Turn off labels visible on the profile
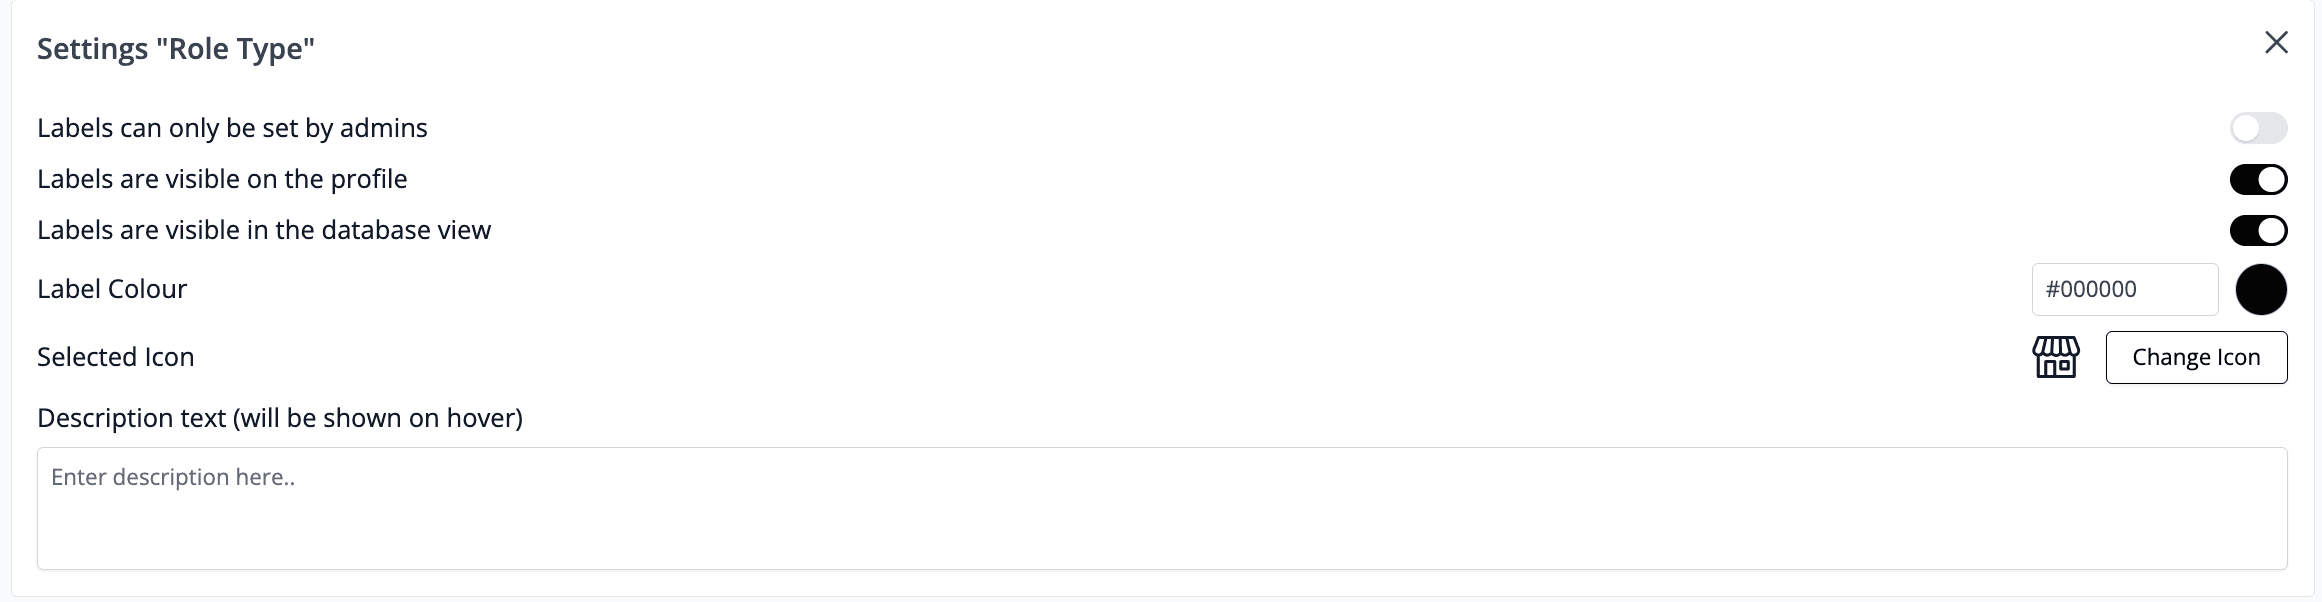The width and height of the screenshot is (2322, 602). tap(2258, 180)
